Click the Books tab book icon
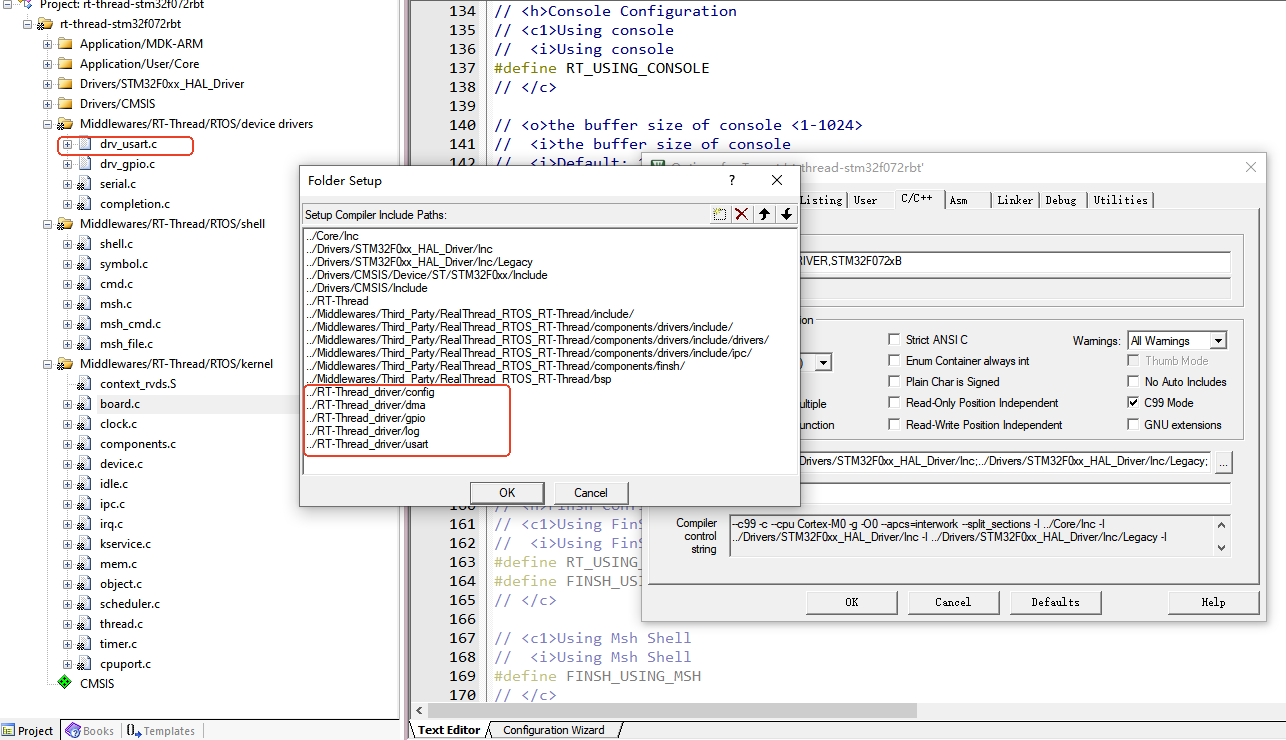The image size is (1286, 740). pos(73,731)
